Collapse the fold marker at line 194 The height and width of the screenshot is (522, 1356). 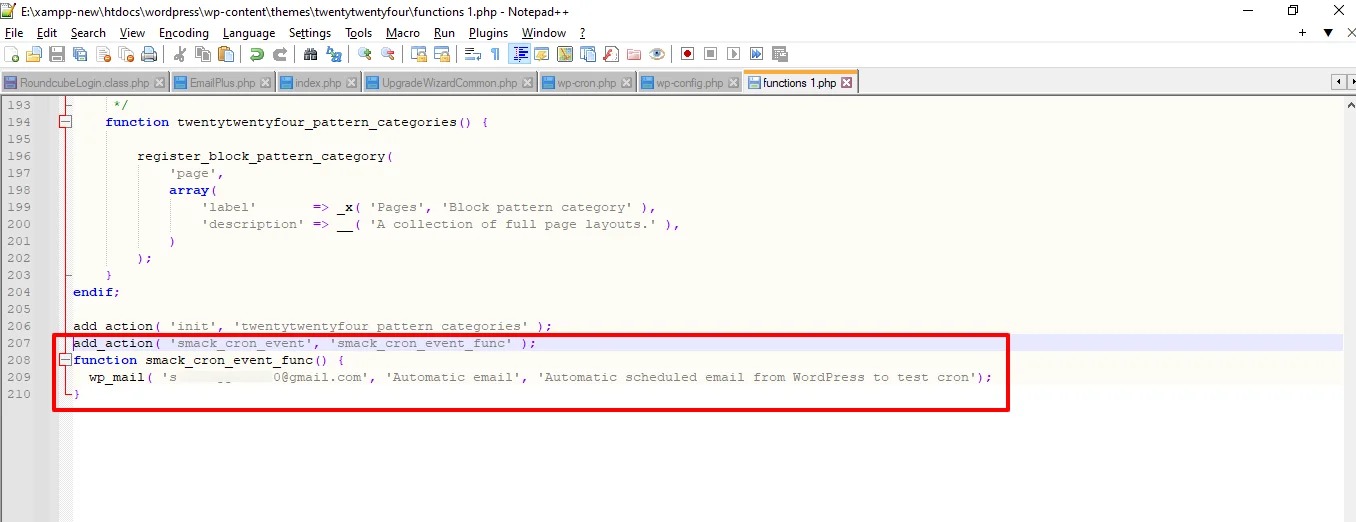[66, 122]
